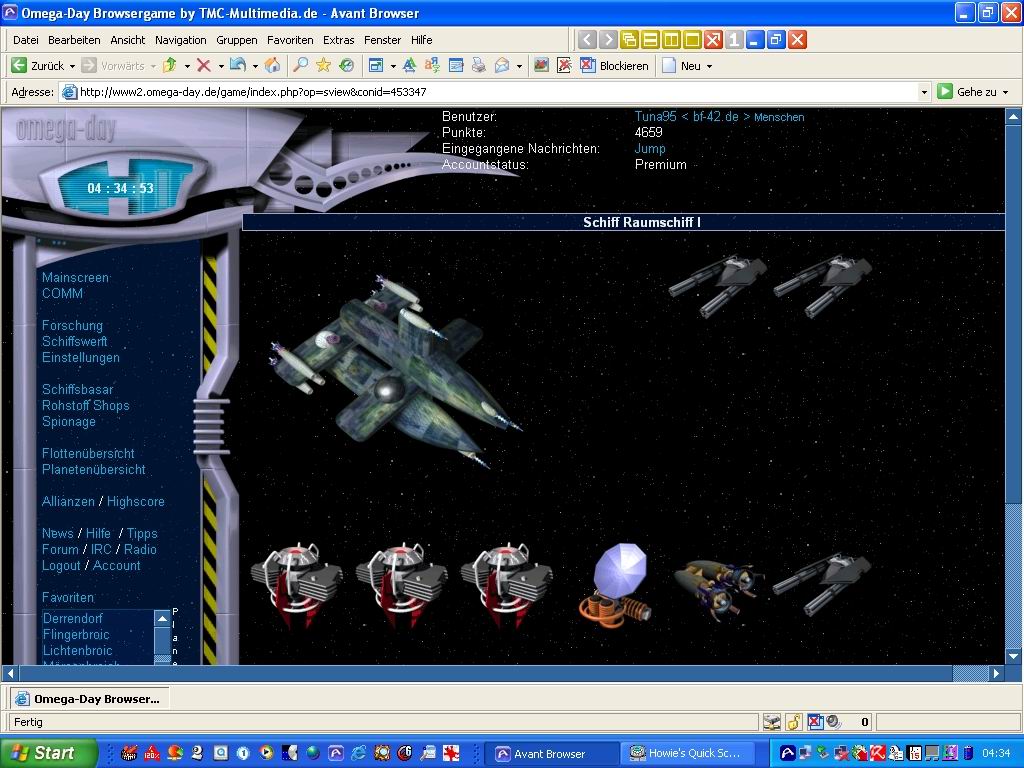
Task: Open the History clock icon
Action: [x=346, y=65]
